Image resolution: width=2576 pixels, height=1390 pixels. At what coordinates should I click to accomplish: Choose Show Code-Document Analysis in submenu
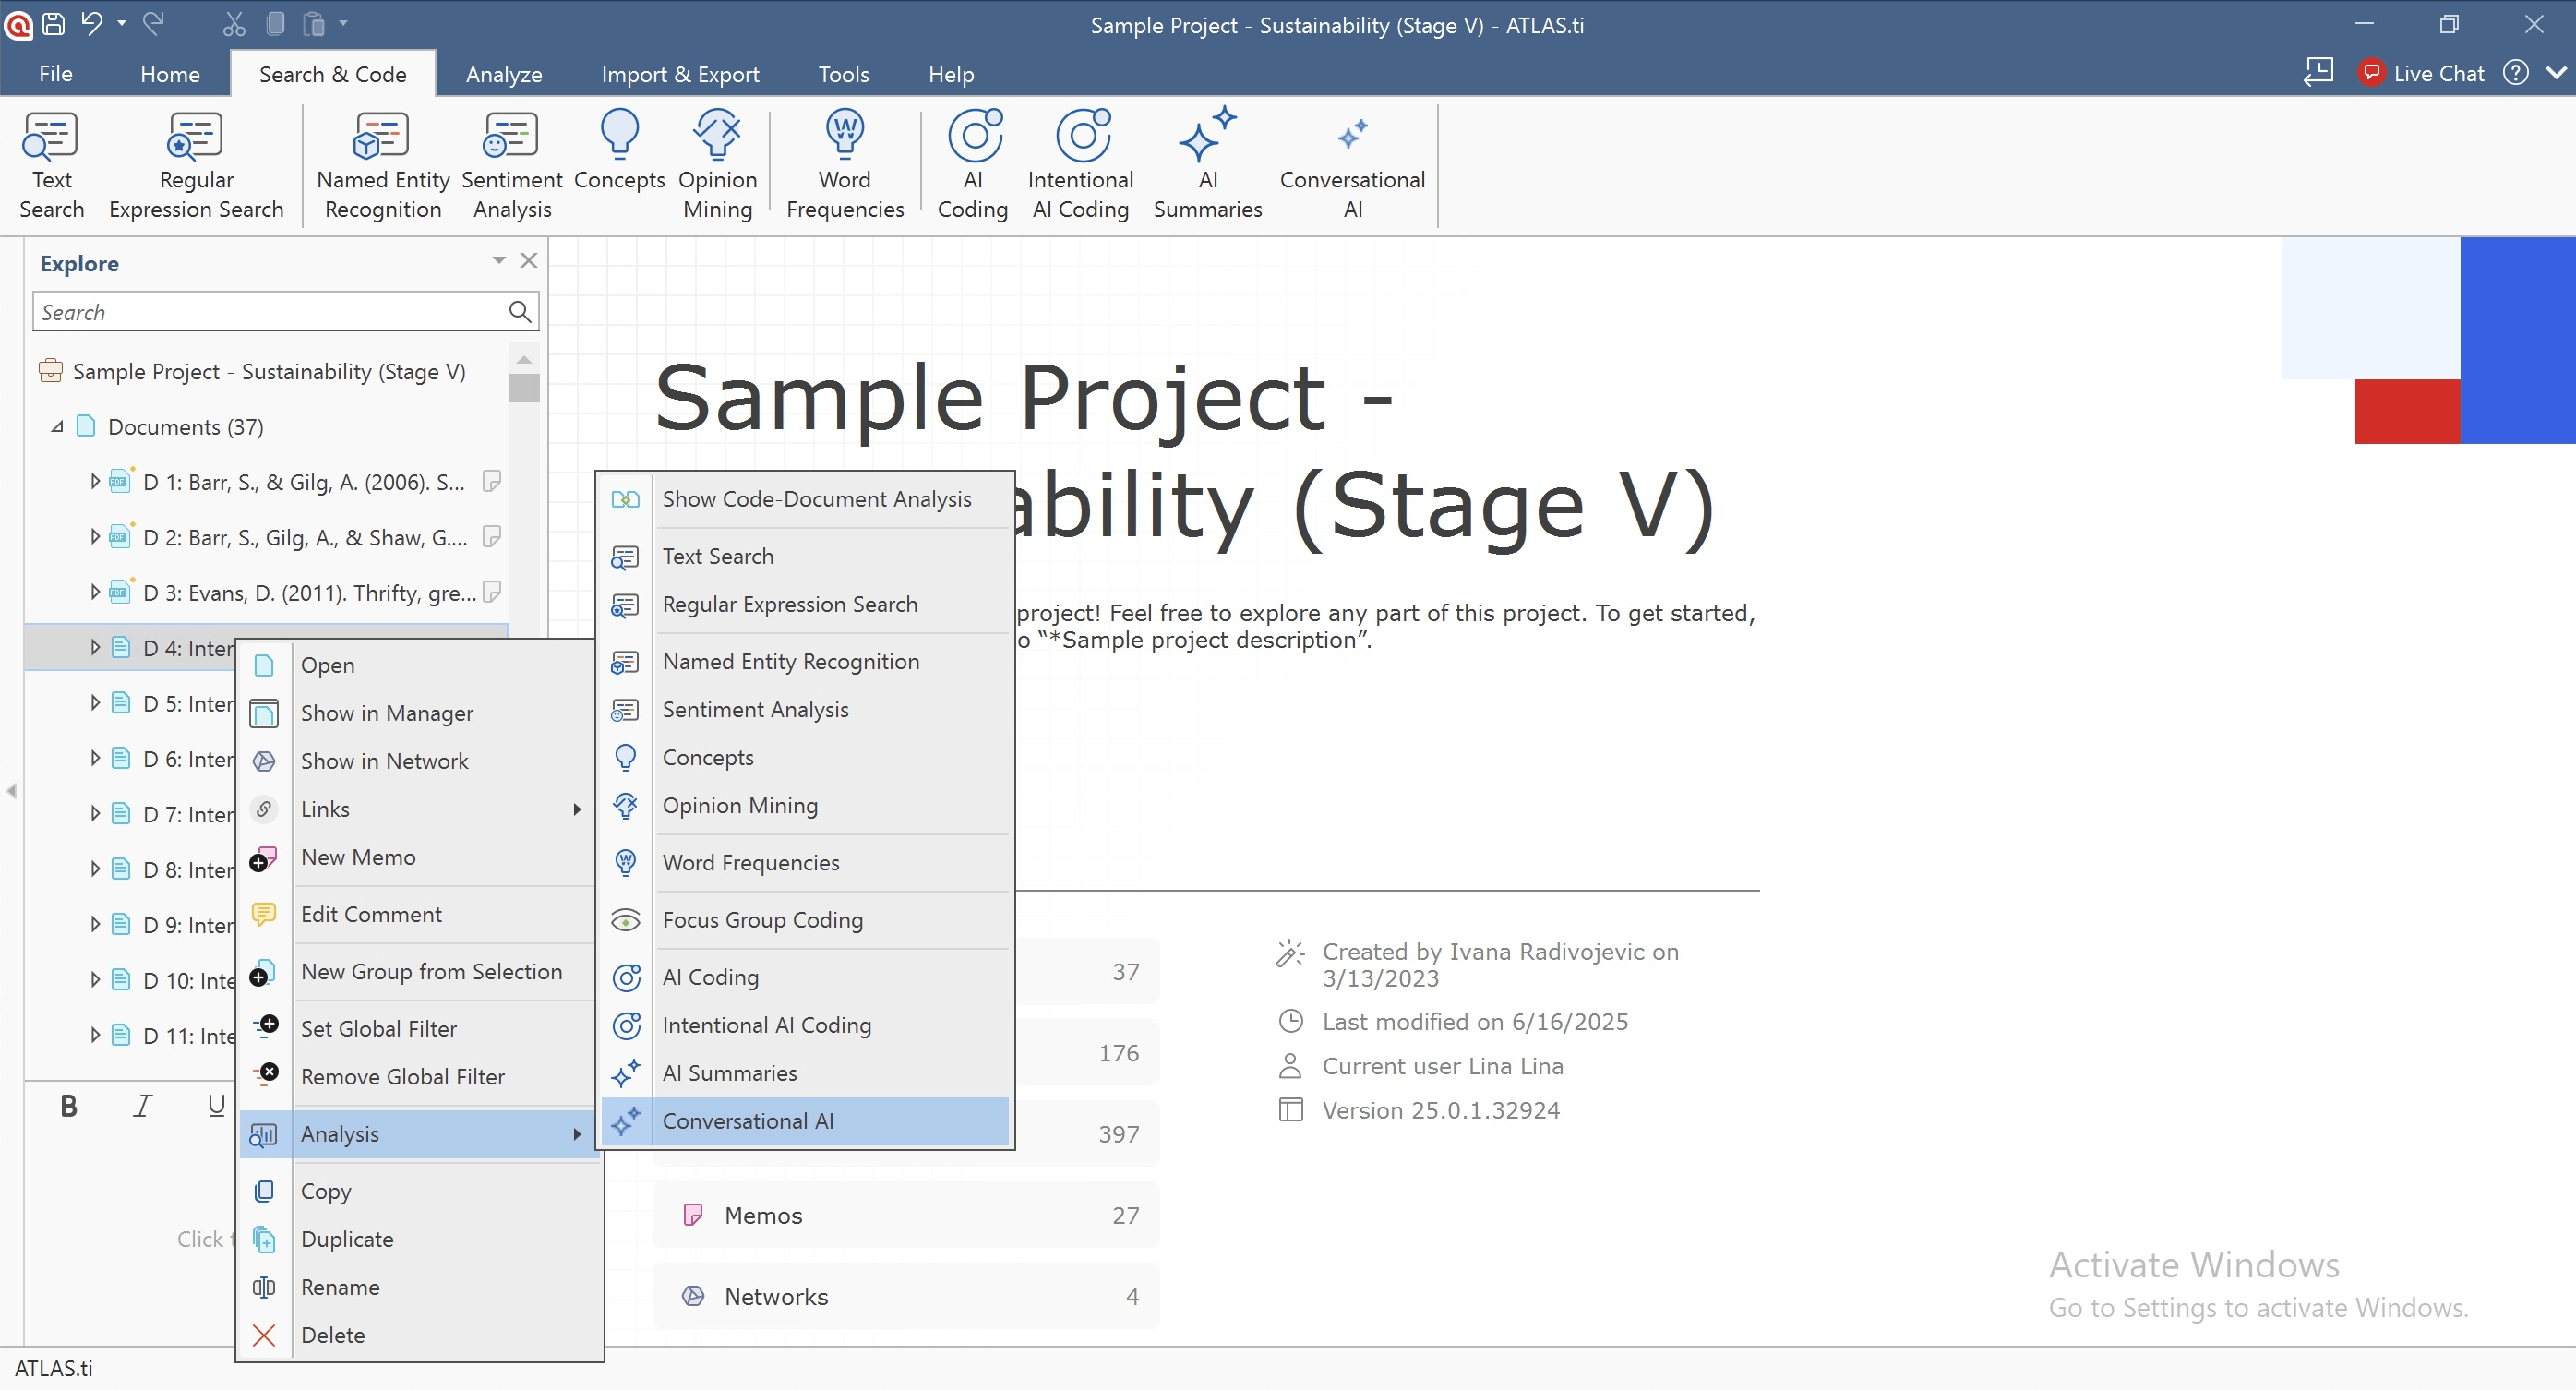pyautogui.click(x=805, y=499)
